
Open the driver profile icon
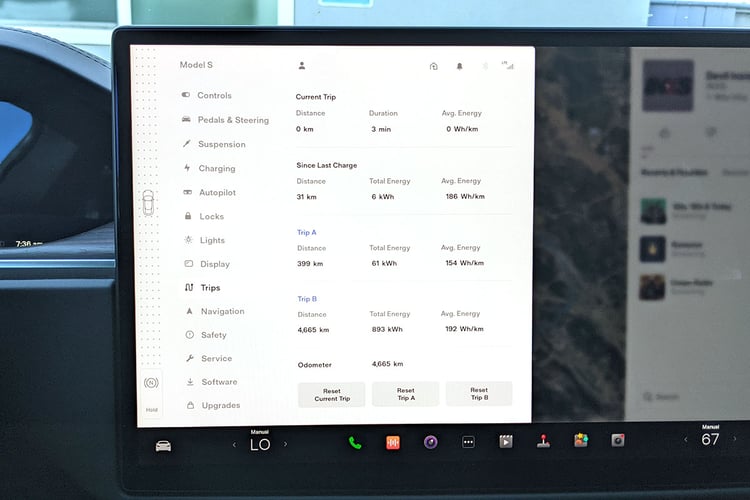click(x=302, y=66)
